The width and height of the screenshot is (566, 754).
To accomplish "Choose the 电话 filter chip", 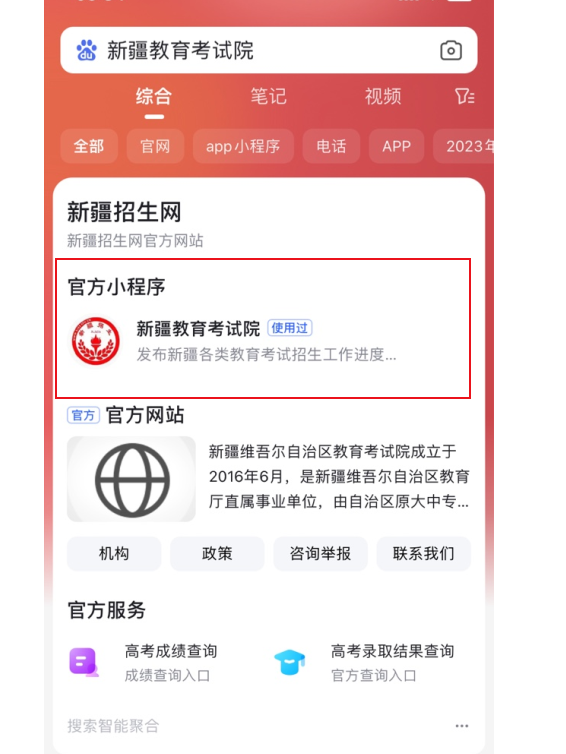I will coord(331,146).
